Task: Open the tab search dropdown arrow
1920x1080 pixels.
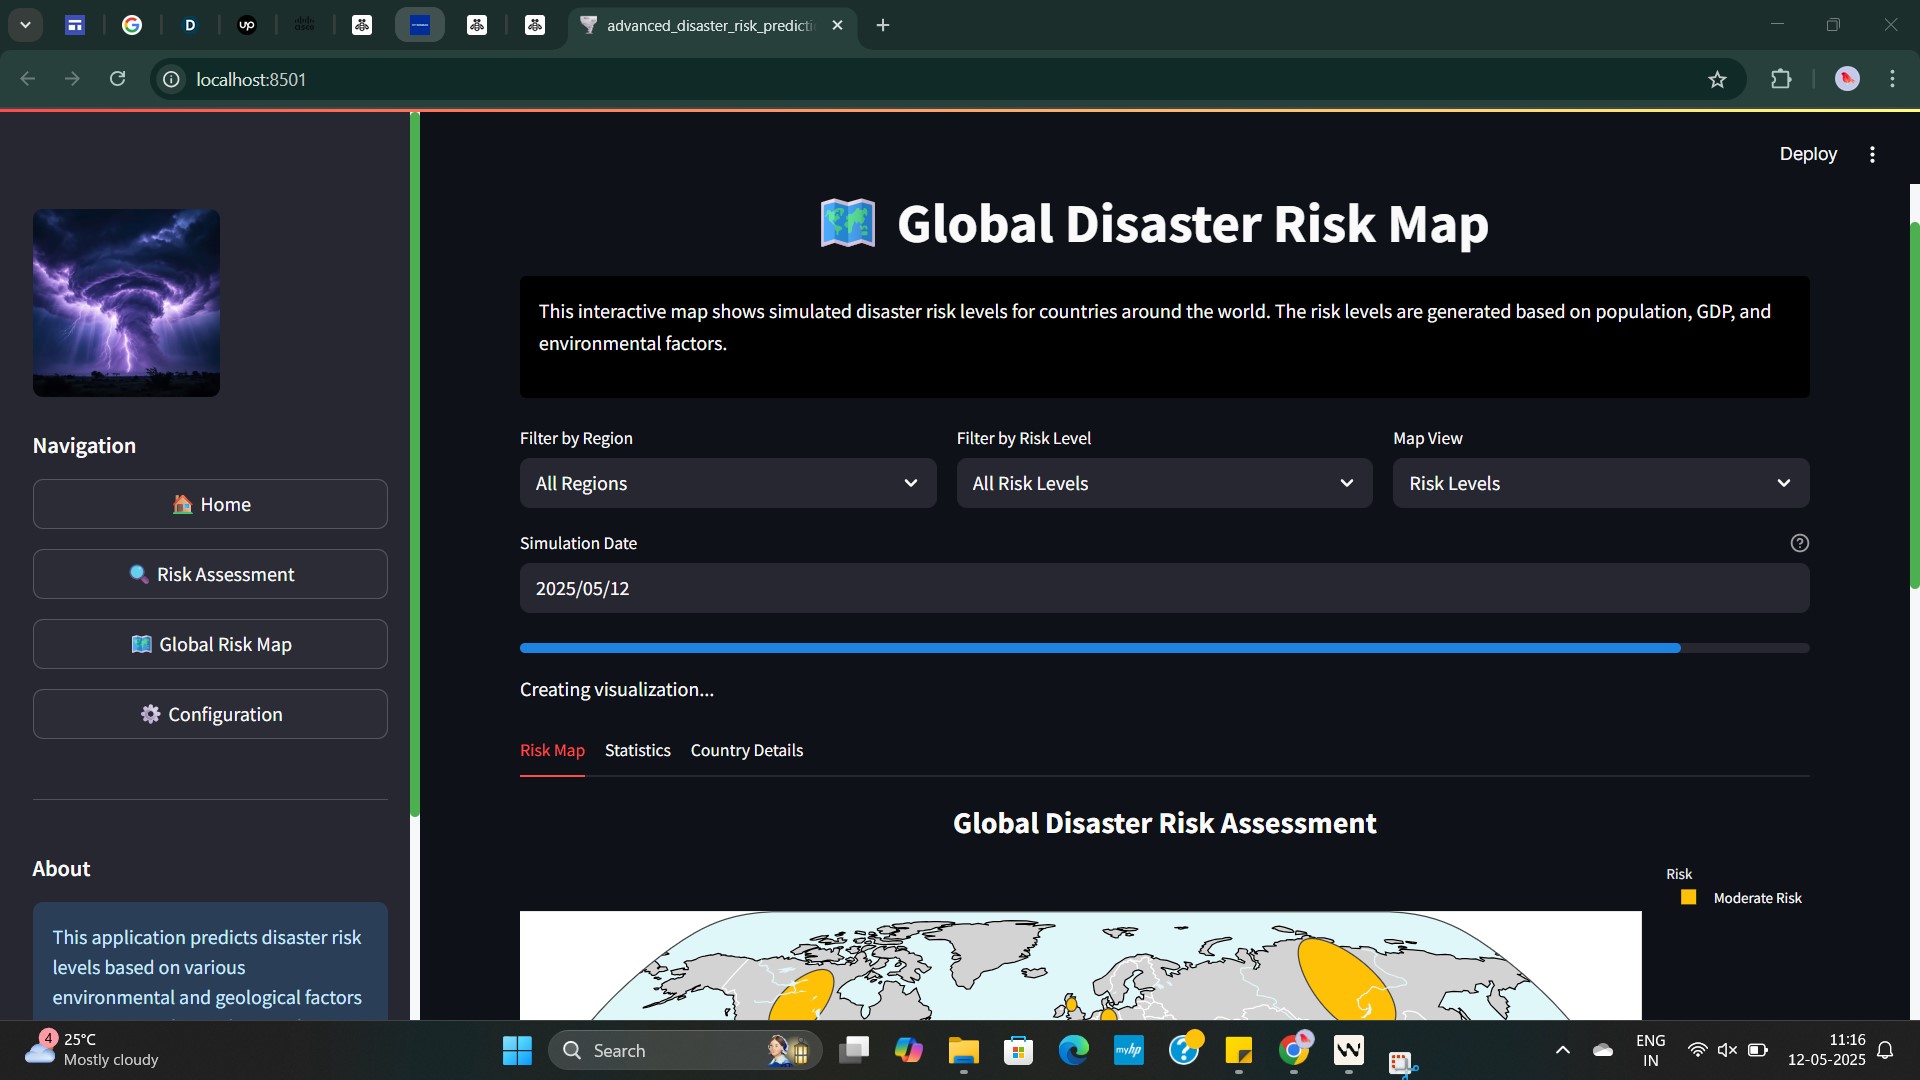Action: pos(25,25)
